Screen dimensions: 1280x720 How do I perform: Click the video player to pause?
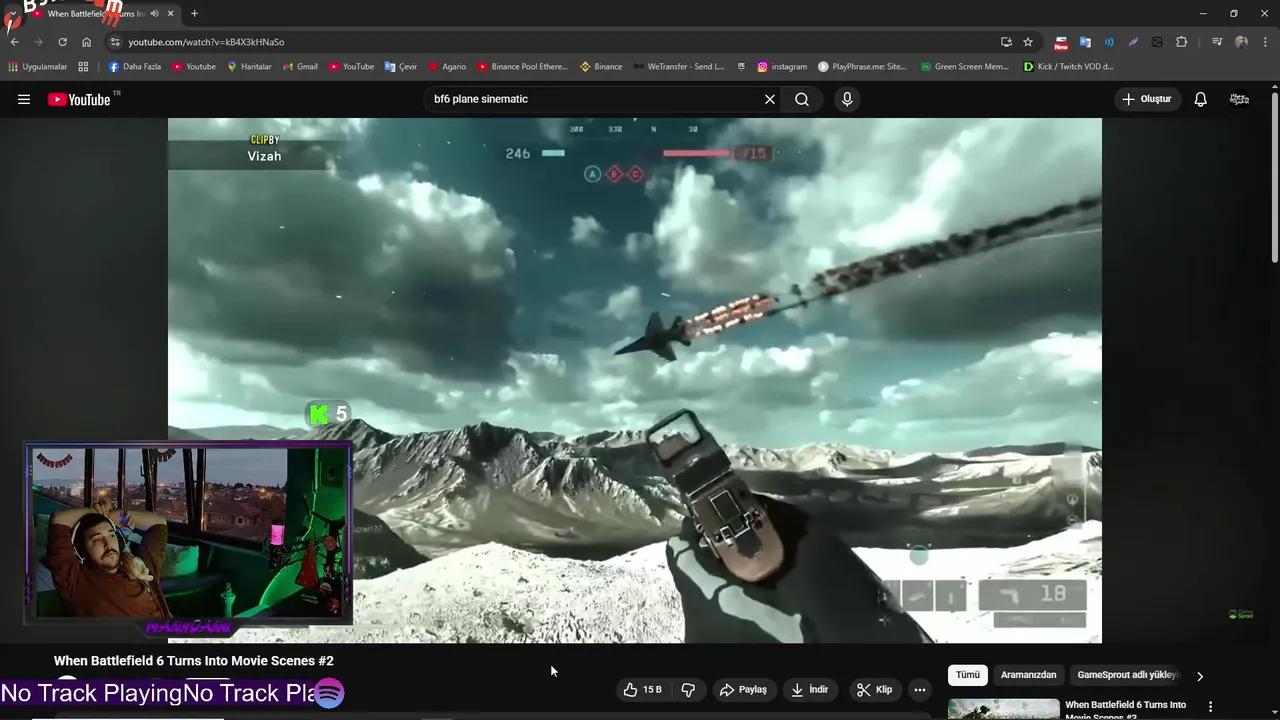(x=634, y=380)
